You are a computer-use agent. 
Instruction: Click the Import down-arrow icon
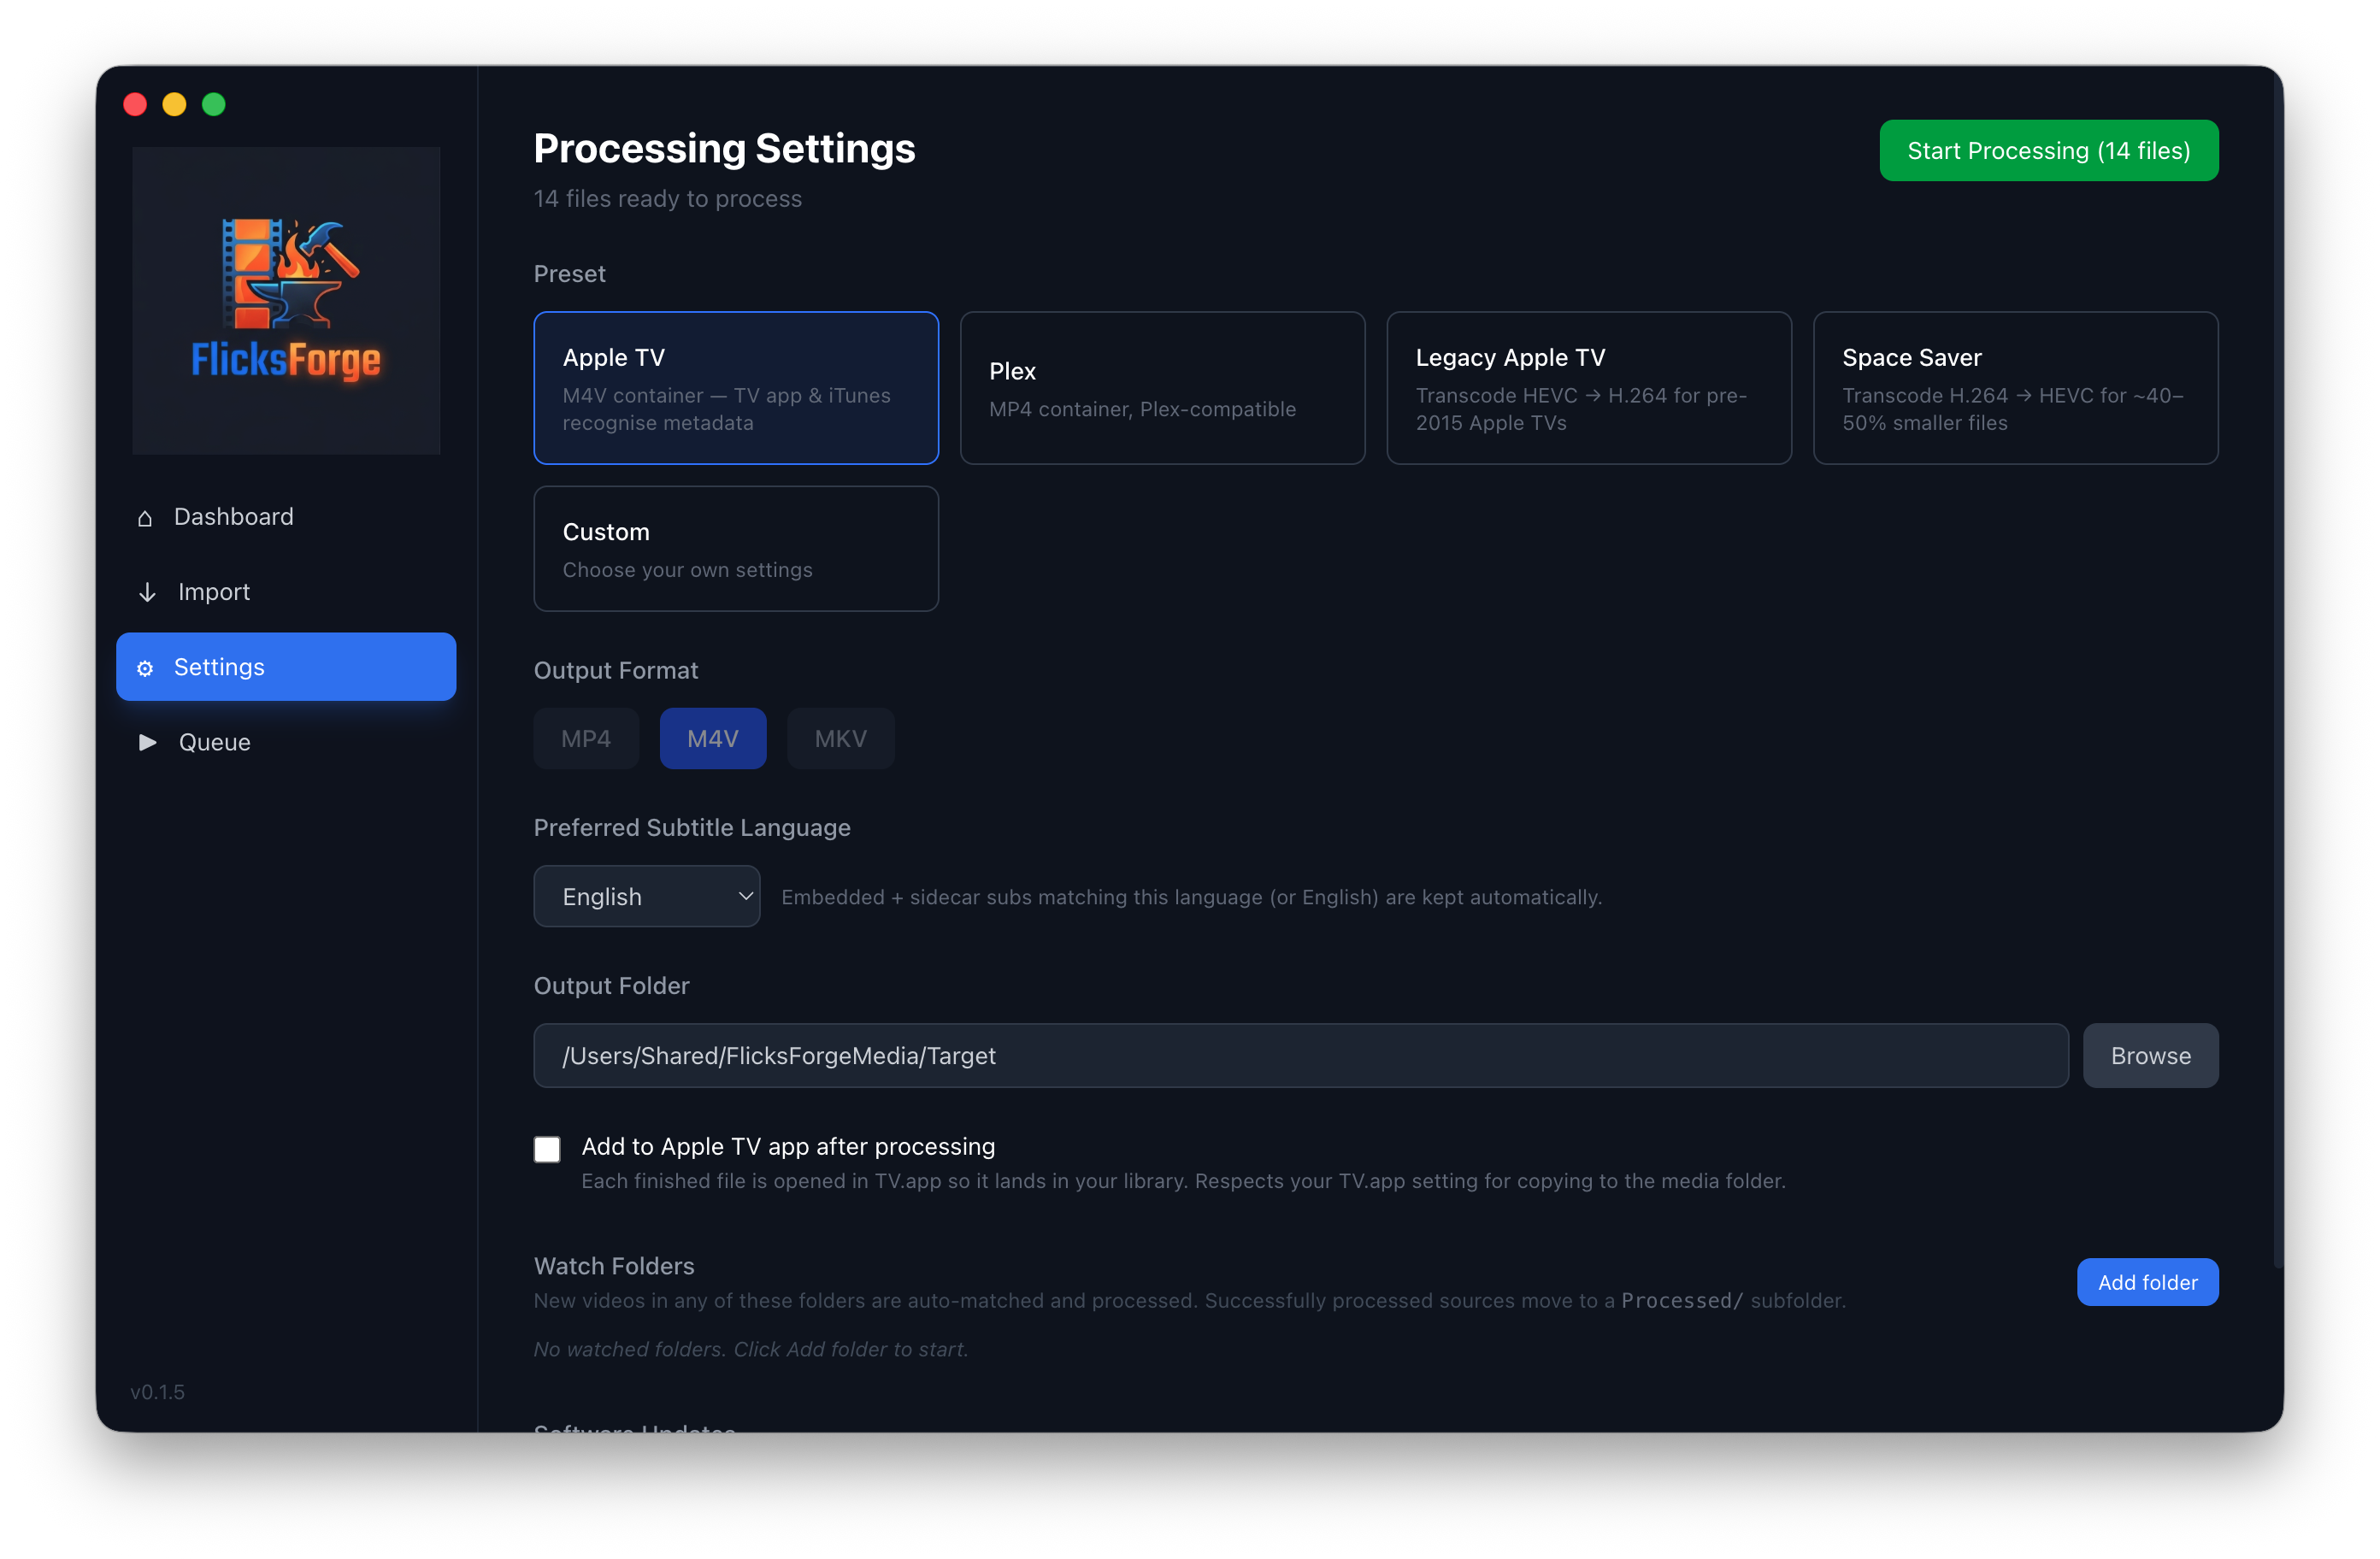click(147, 592)
